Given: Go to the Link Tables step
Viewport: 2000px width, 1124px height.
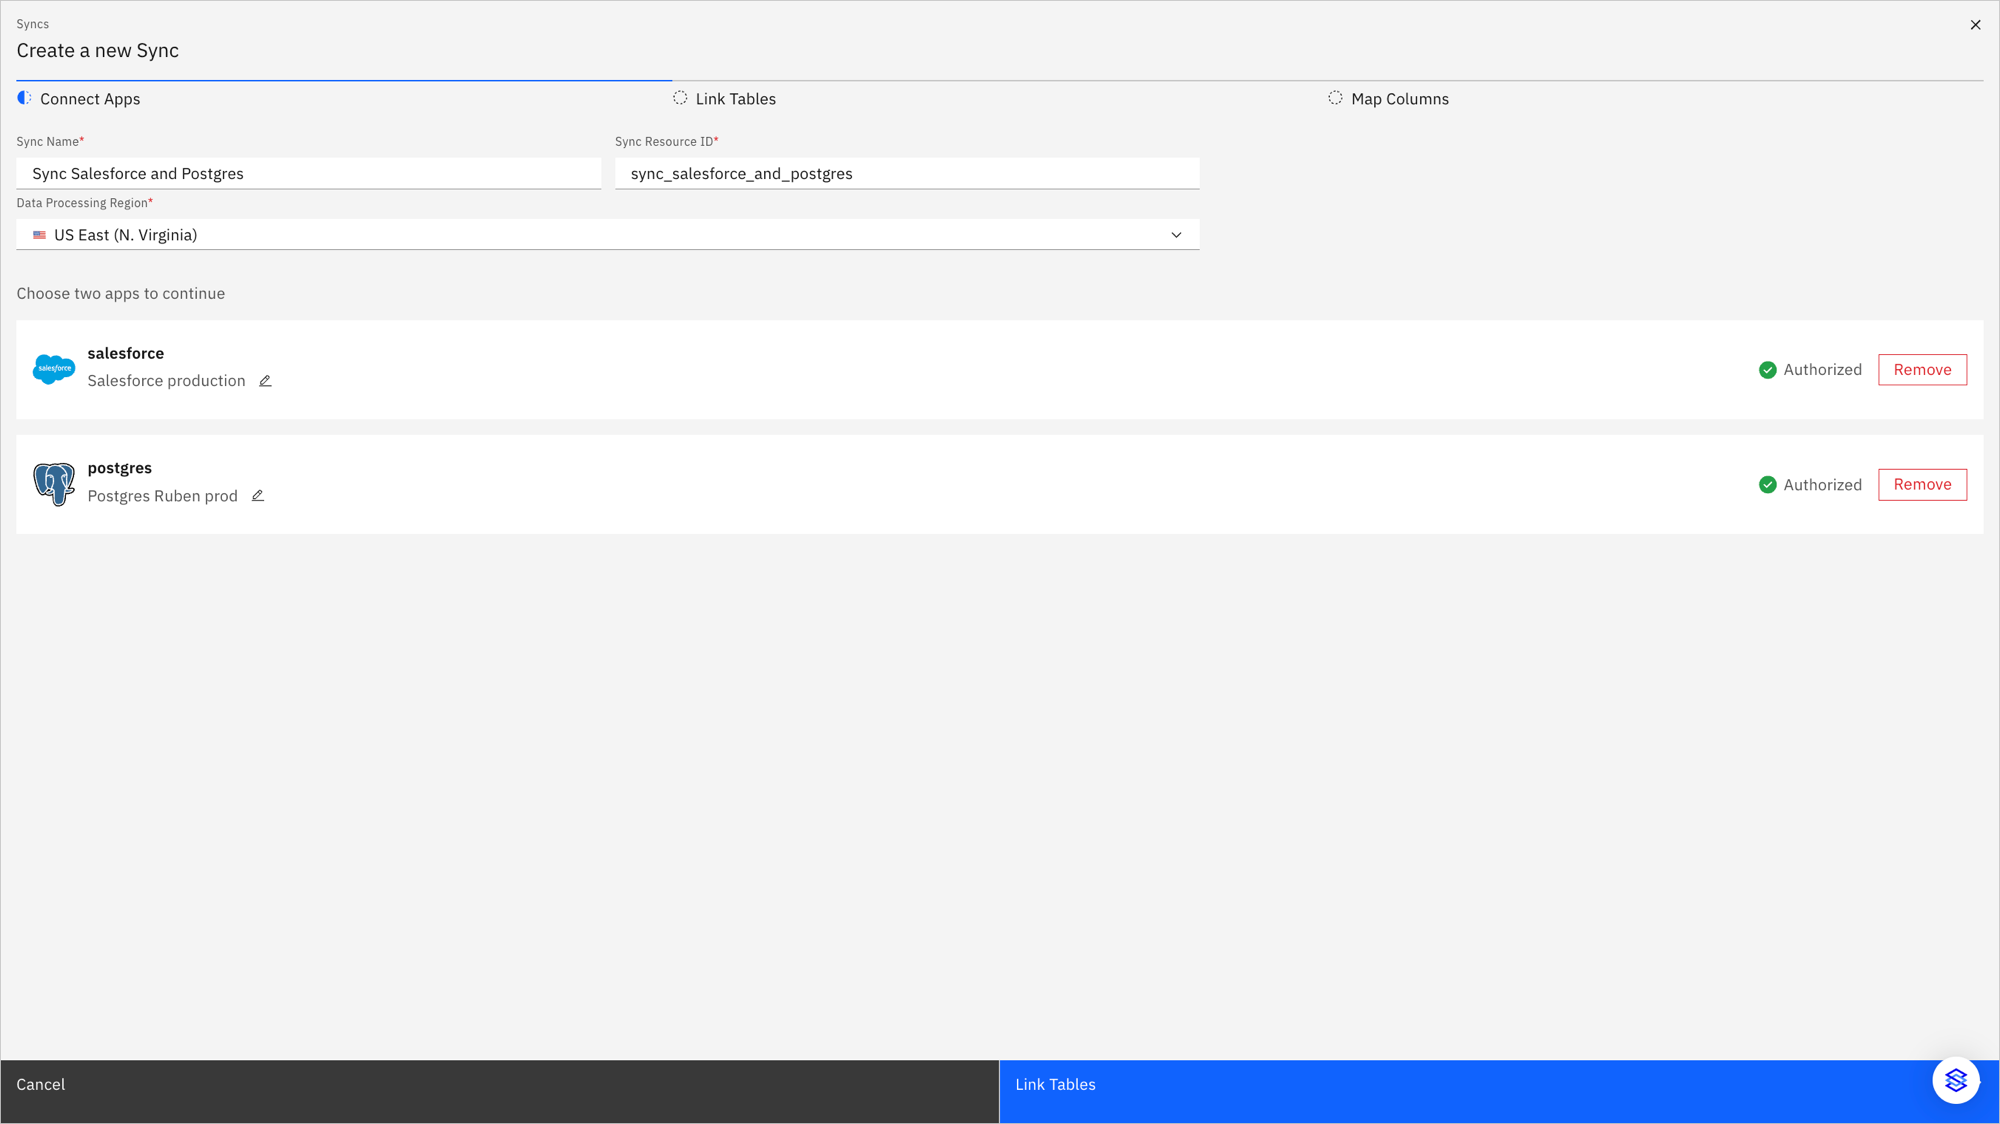Looking at the screenshot, I should (736, 99).
